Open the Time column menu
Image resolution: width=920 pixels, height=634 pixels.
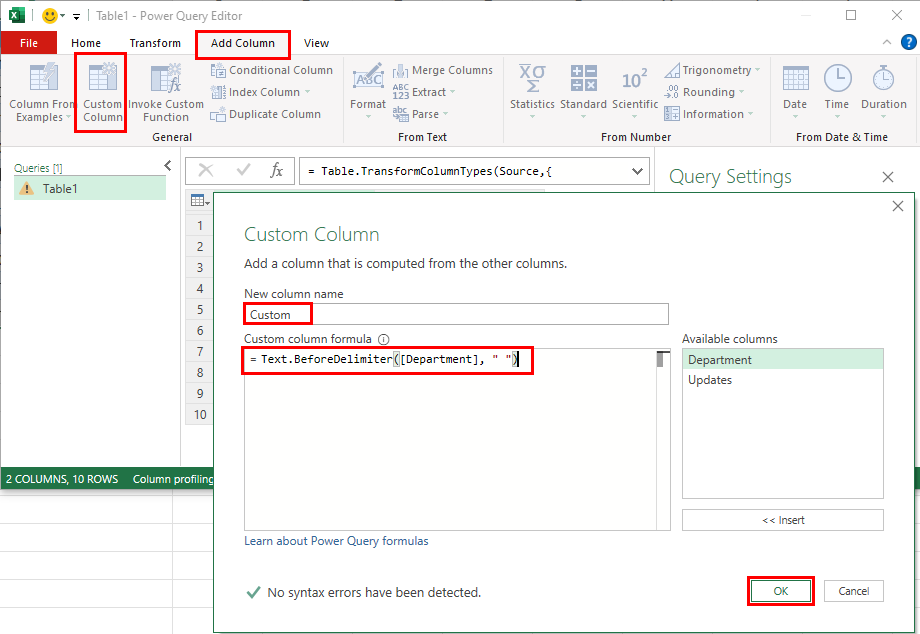point(837,91)
